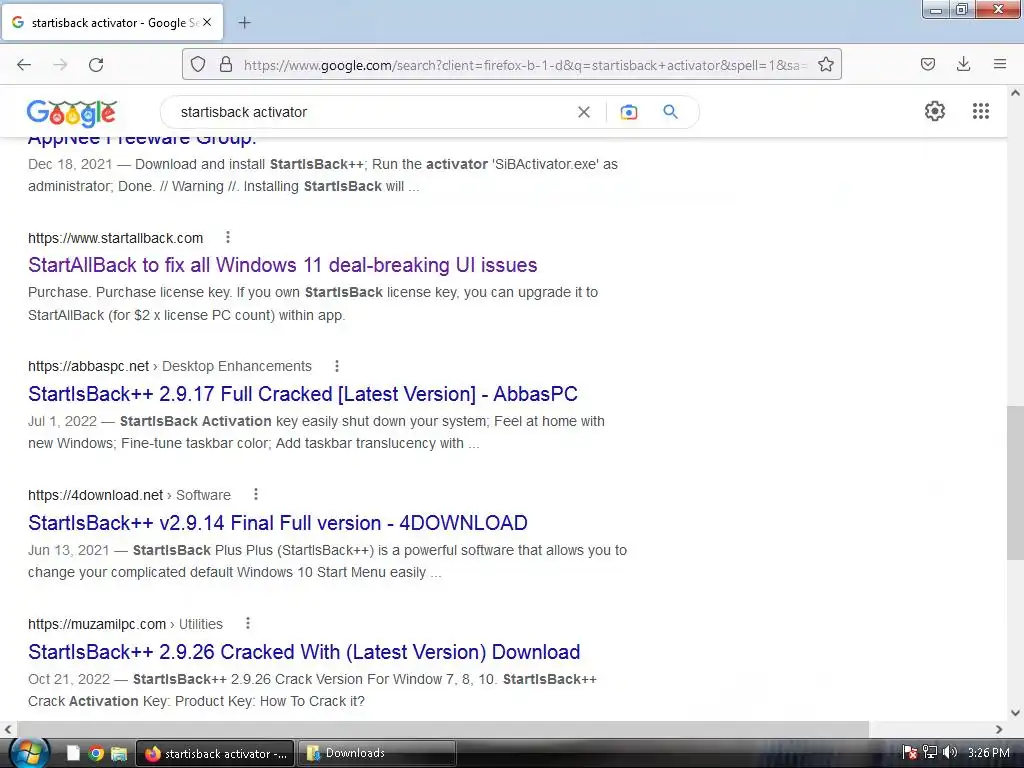This screenshot has height=768, width=1024.
Task: Click the https://www.startallback.com URL text
Action: (x=116, y=238)
